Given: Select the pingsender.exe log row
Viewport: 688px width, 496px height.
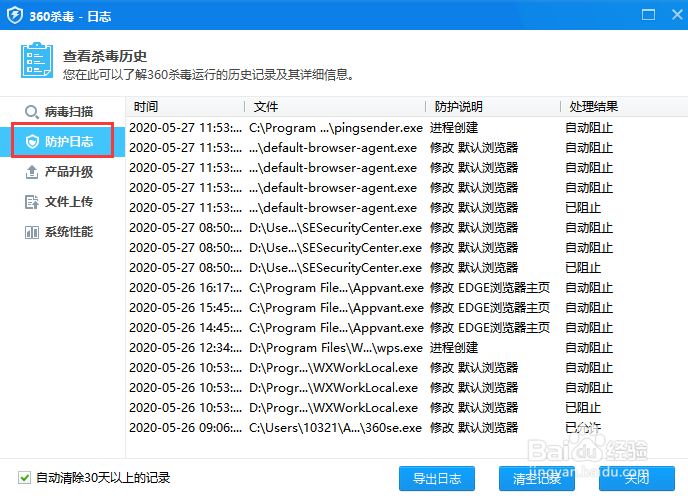Looking at the screenshot, I should [407, 128].
